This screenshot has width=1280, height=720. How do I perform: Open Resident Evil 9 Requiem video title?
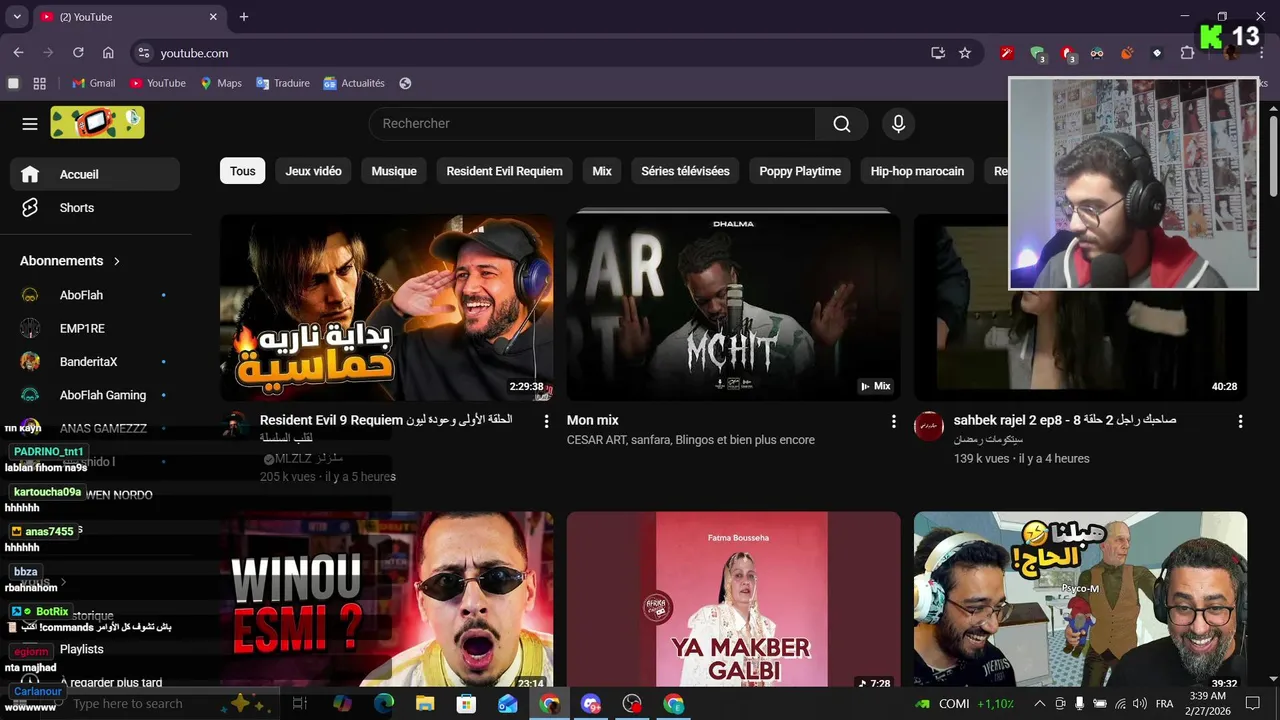pyautogui.click(x=386, y=428)
